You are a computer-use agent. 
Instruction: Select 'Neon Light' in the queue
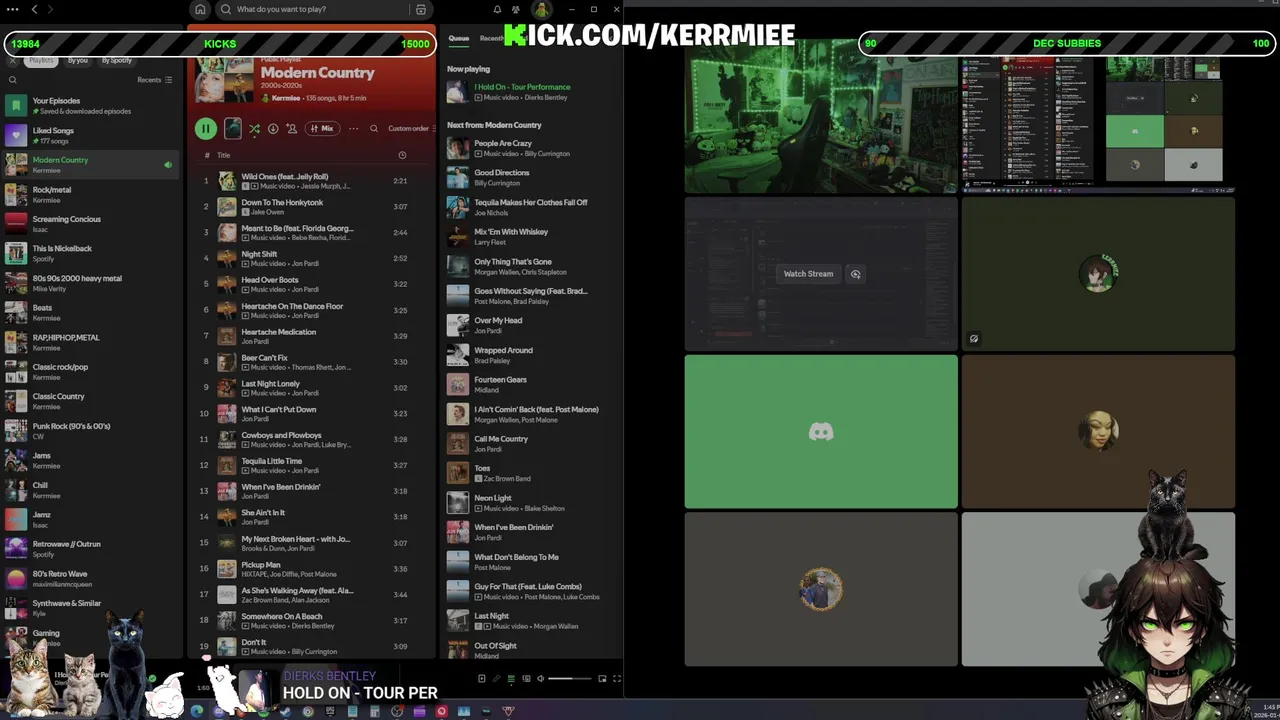coord(529,503)
